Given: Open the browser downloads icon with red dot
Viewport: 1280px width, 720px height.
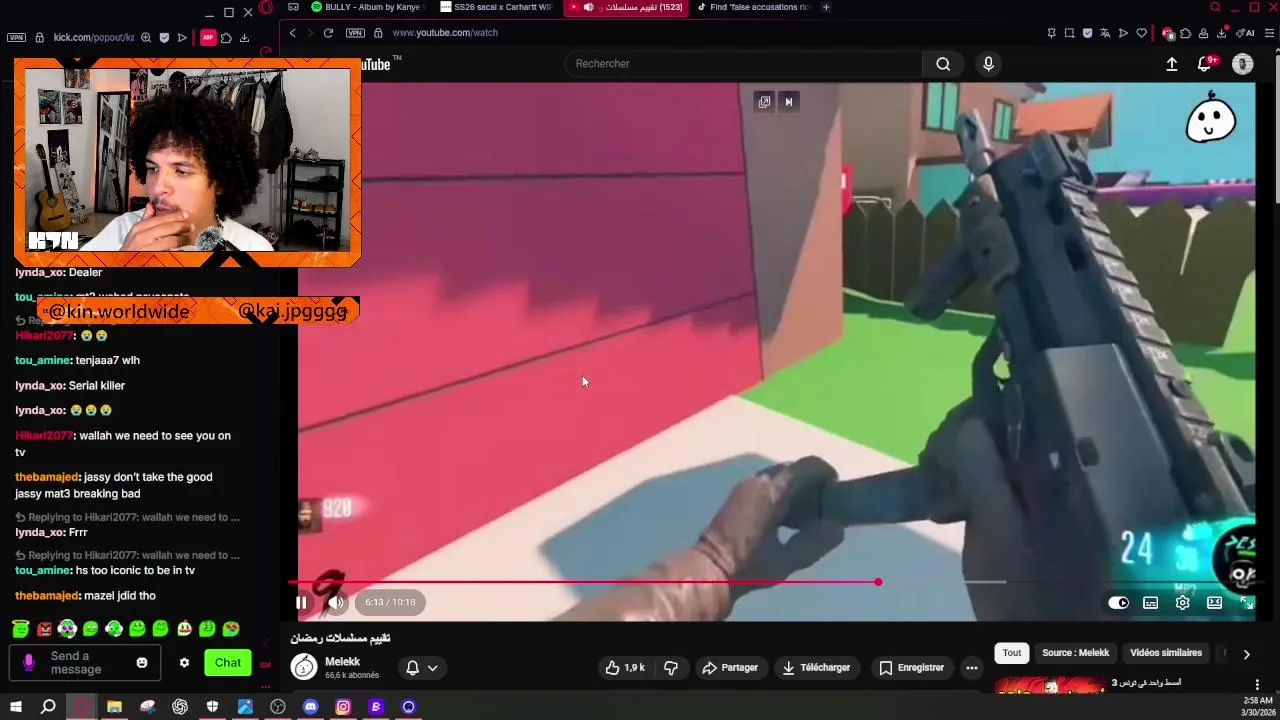Looking at the screenshot, I should pyautogui.click(x=1221, y=33).
